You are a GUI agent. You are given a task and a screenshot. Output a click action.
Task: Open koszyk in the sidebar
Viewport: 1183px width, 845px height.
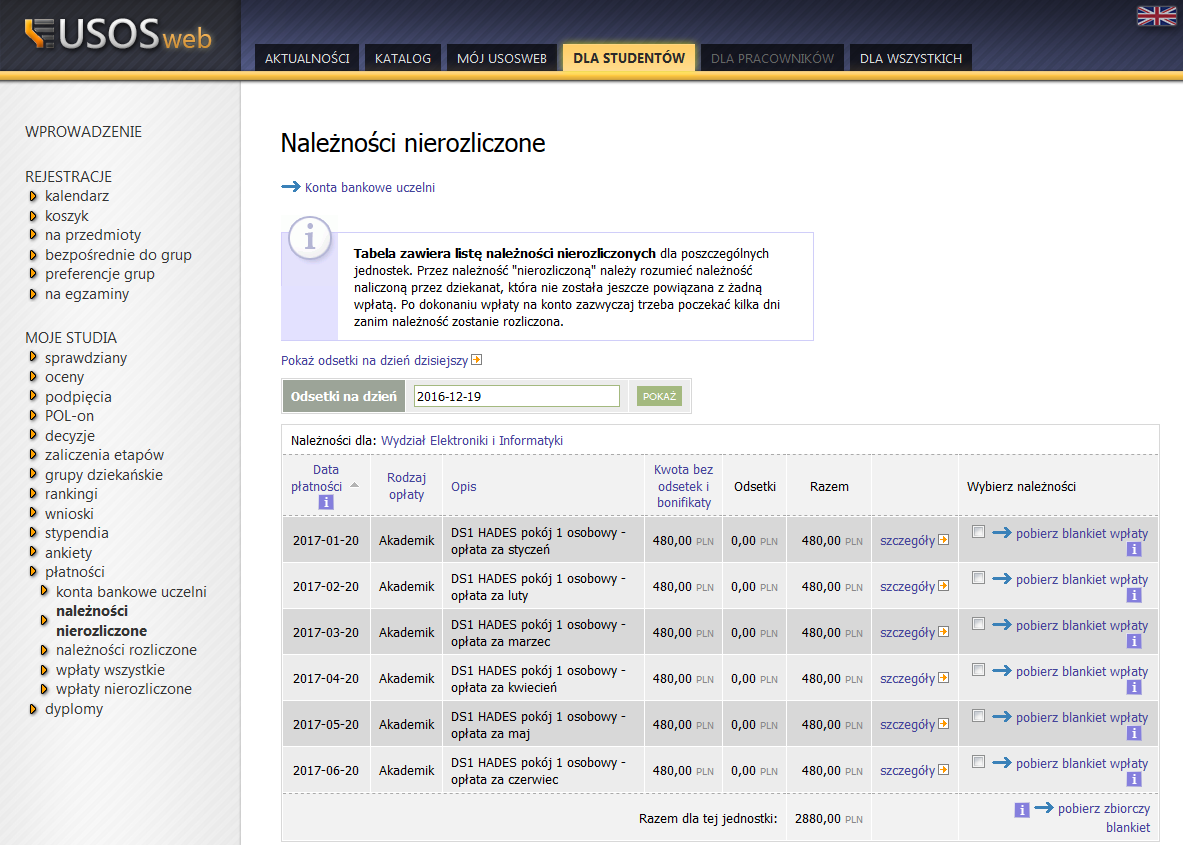coord(66,216)
